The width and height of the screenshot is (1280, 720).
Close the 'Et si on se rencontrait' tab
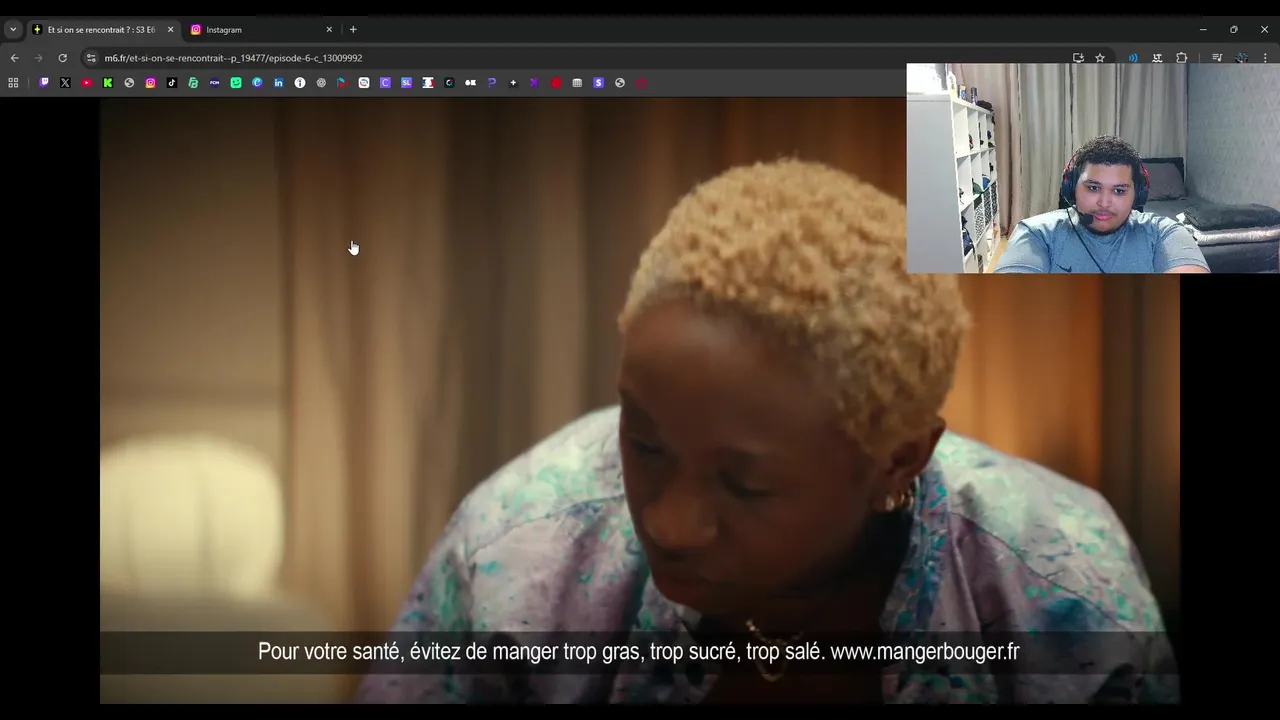pyautogui.click(x=170, y=30)
